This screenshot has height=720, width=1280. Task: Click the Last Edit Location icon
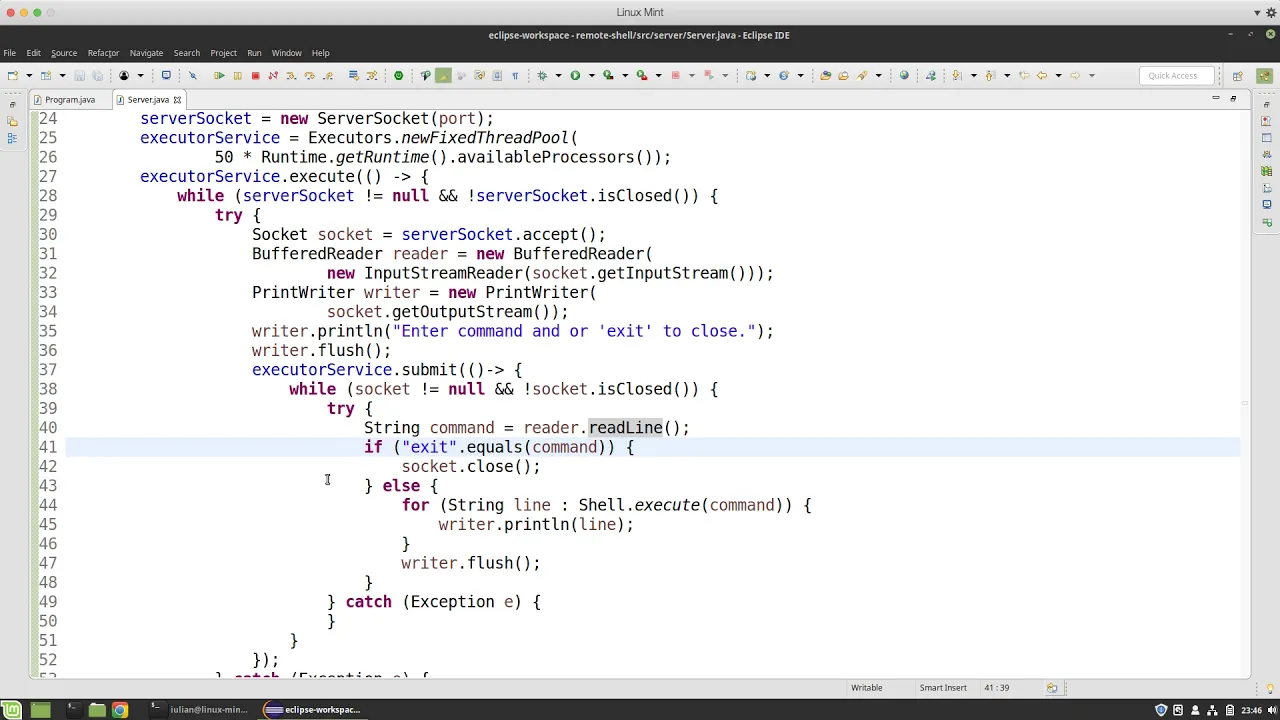point(1024,75)
